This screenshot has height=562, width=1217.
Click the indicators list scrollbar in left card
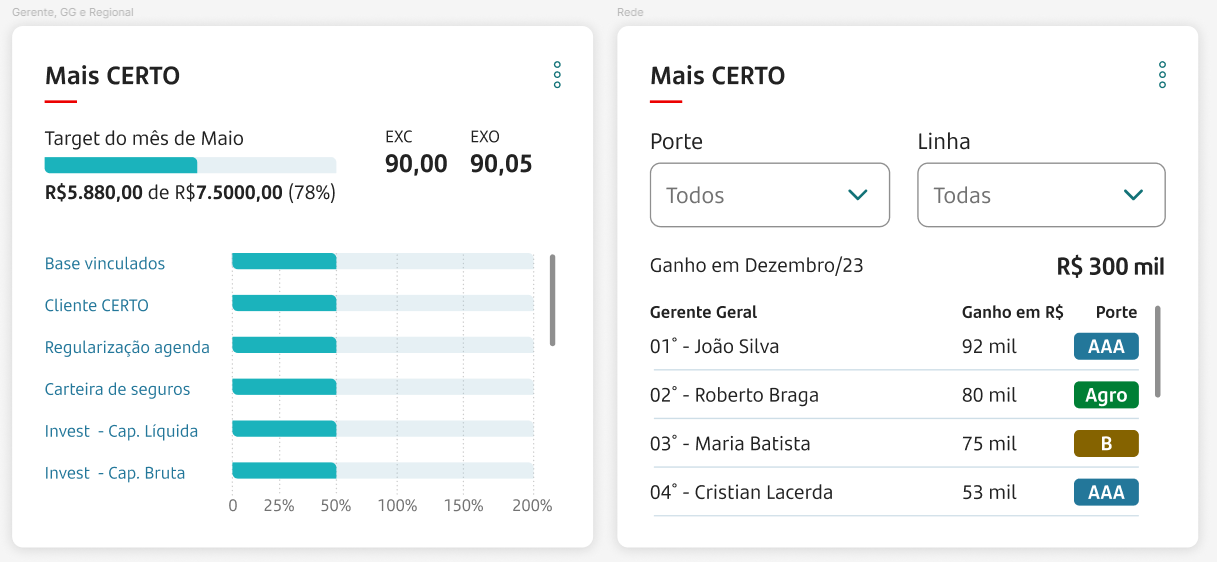553,300
